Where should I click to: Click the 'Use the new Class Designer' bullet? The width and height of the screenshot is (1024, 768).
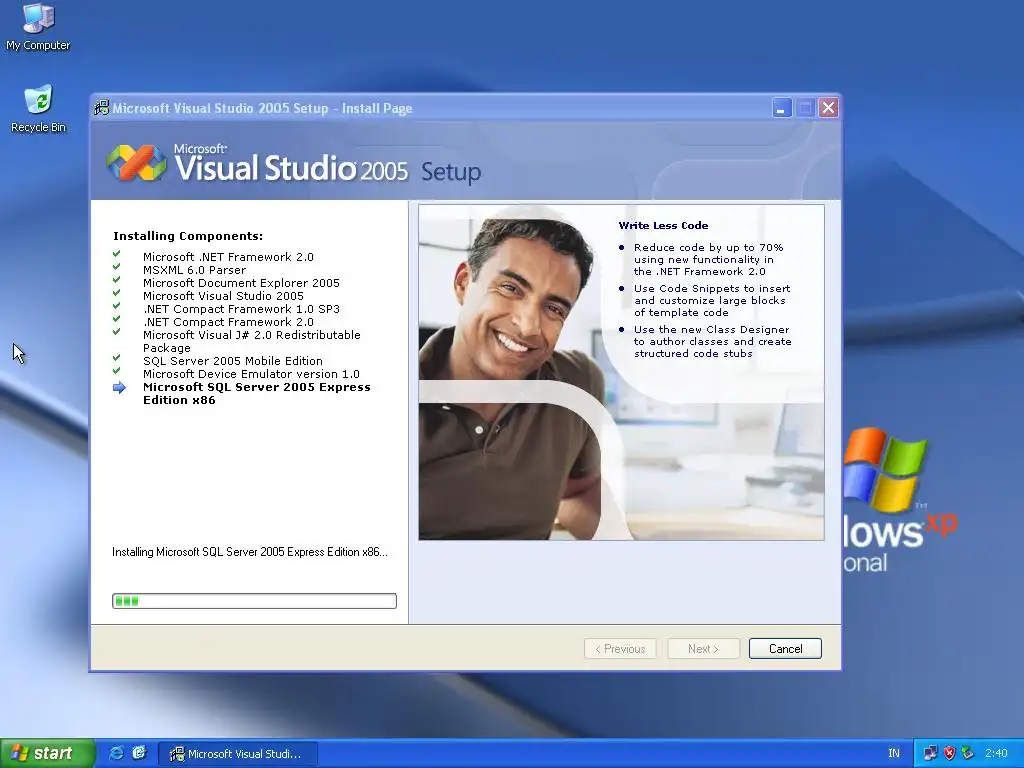(x=712, y=342)
